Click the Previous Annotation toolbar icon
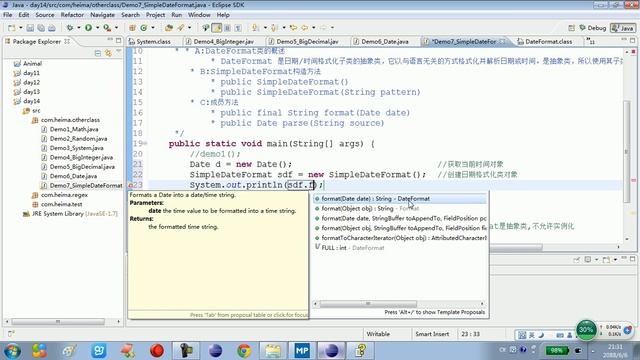The image size is (640, 360). click(274, 28)
